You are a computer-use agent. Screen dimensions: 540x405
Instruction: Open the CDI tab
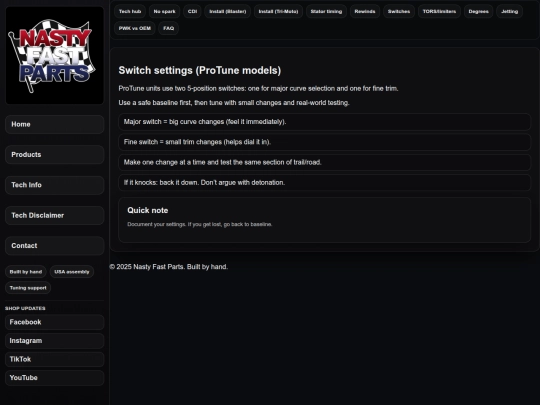click(192, 11)
